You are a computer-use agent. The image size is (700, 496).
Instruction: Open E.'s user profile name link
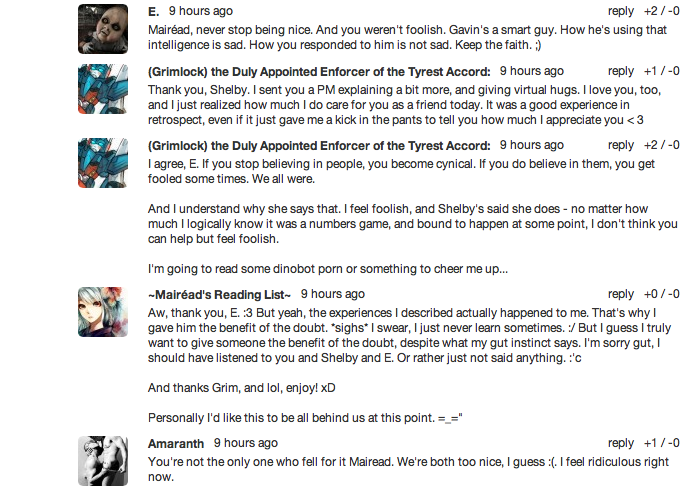coord(153,11)
